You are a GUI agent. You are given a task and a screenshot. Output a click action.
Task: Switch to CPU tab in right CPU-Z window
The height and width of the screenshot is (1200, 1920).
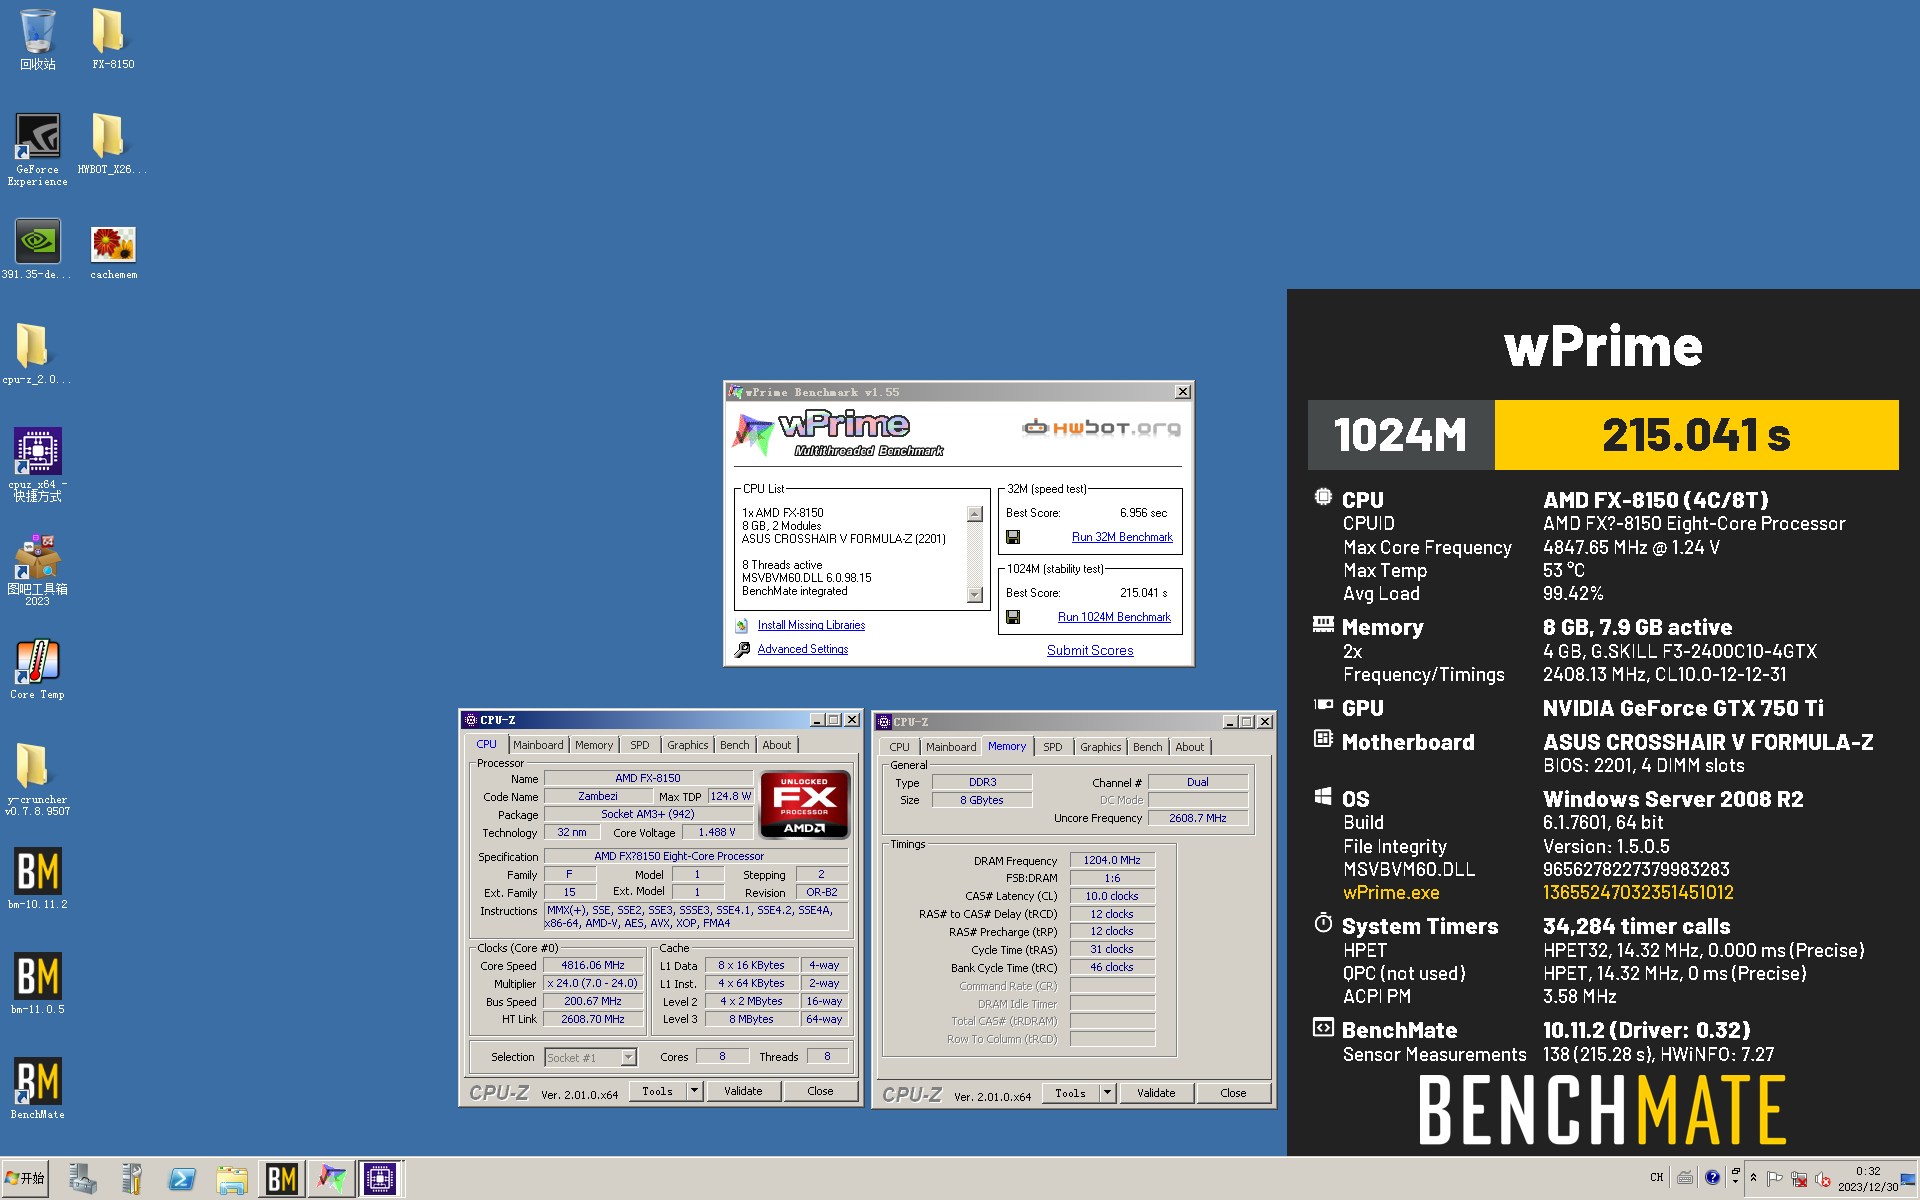[x=900, y=747]
